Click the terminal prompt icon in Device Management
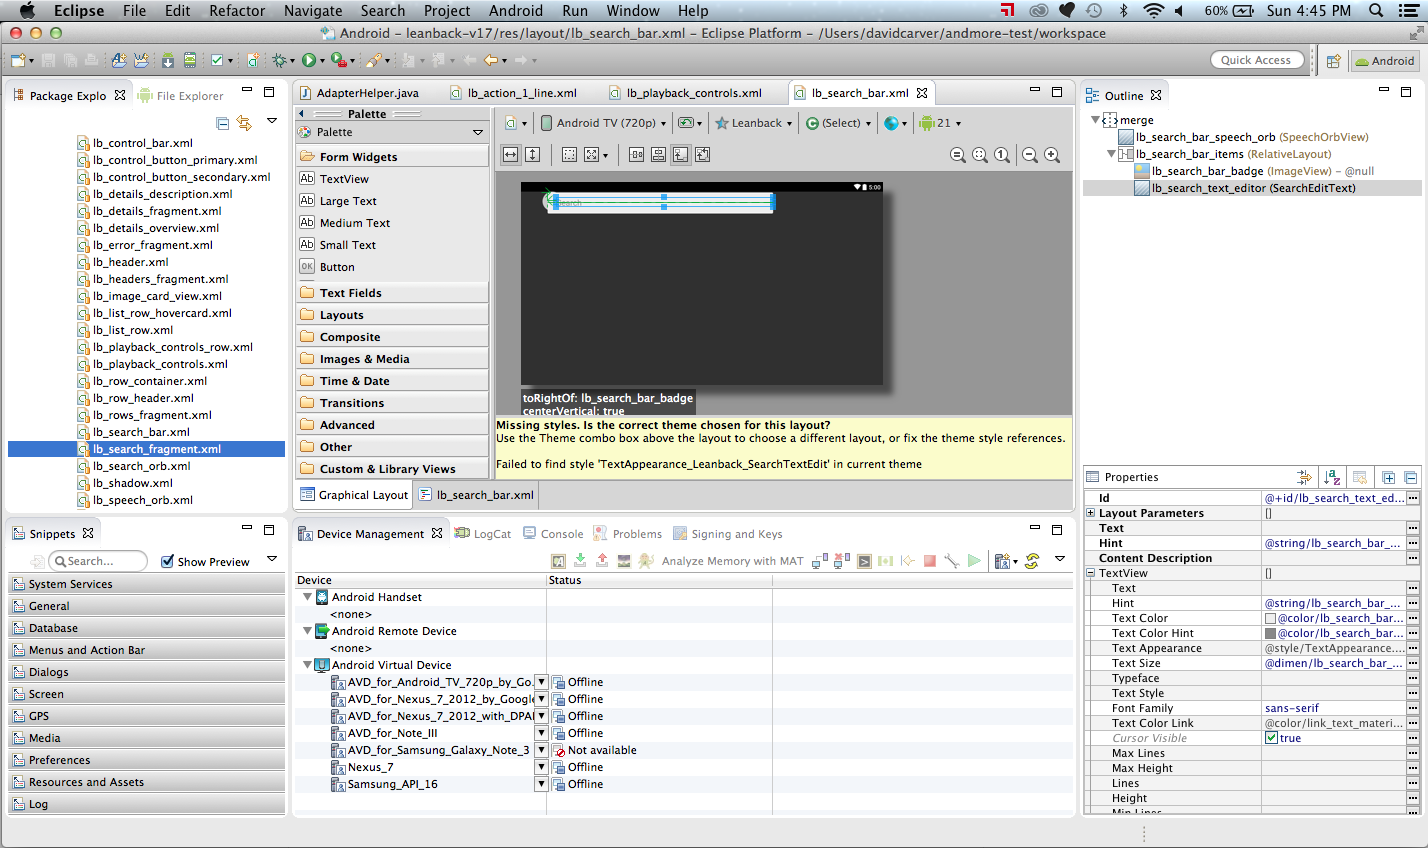1428x848 pixels. click(864, 561)
